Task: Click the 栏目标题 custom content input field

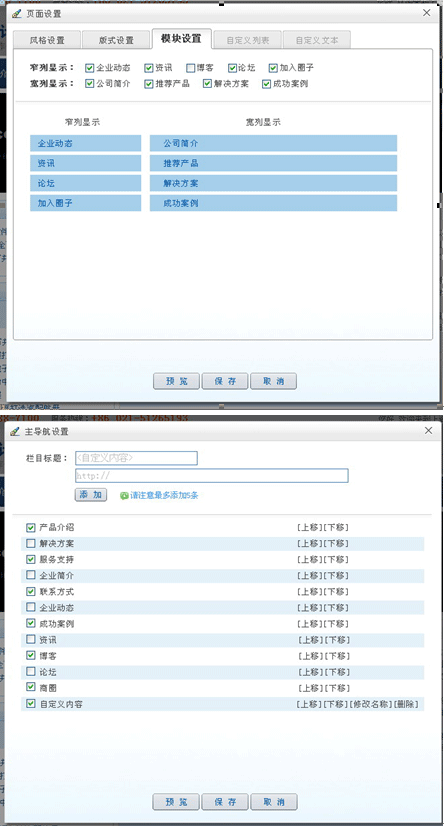Action: pos(136,458)
